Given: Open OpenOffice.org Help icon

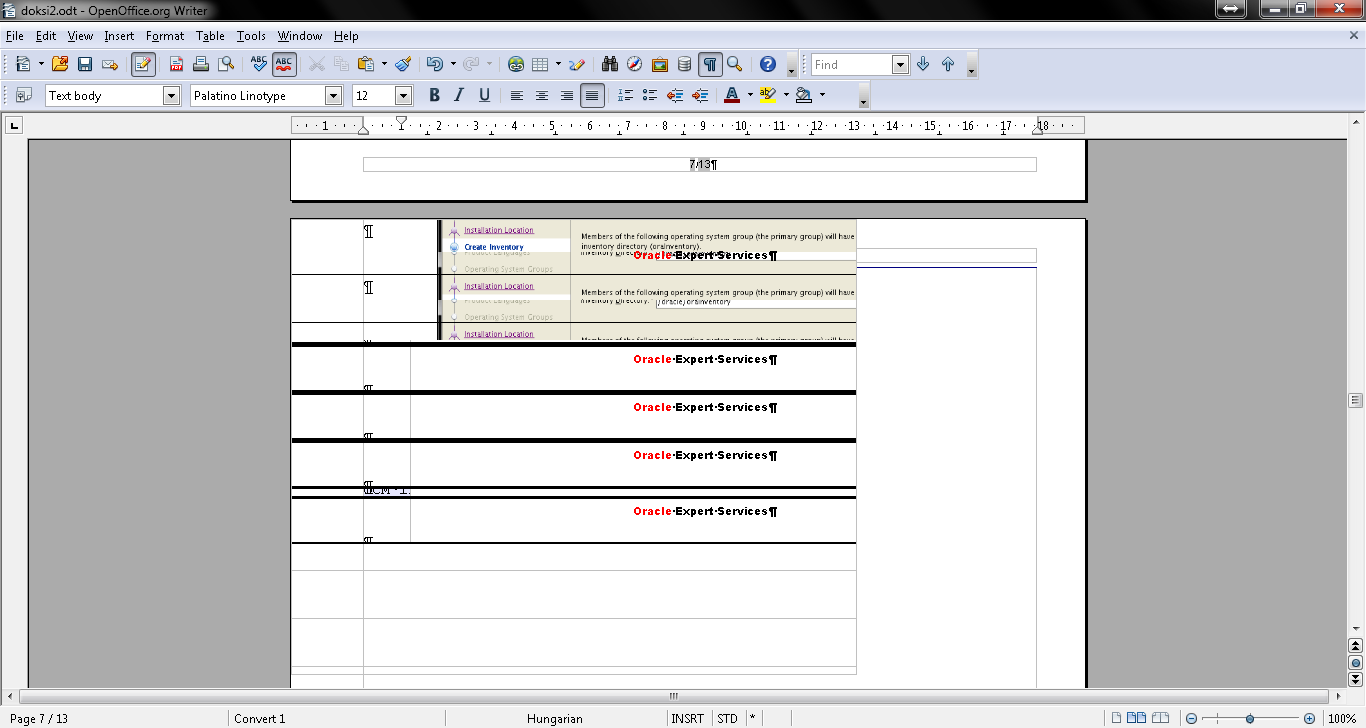Looking at the screenshot, I should (768, 64).
